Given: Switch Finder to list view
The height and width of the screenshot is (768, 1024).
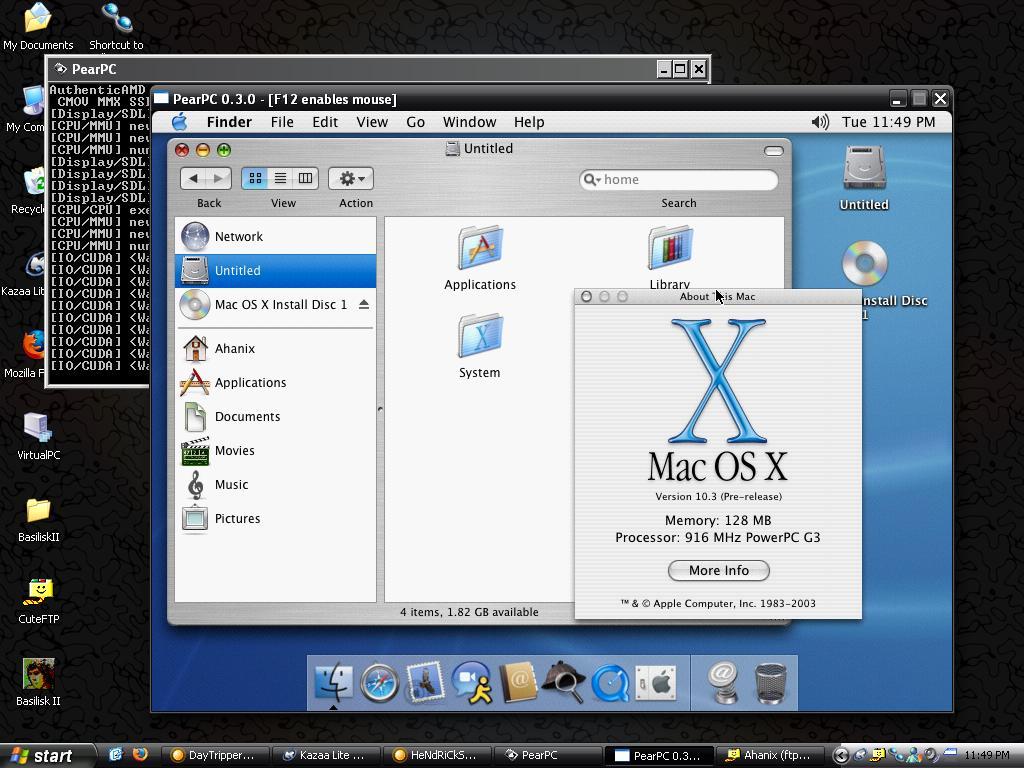Looking at the screenshot, I should (x=279, y=178).
